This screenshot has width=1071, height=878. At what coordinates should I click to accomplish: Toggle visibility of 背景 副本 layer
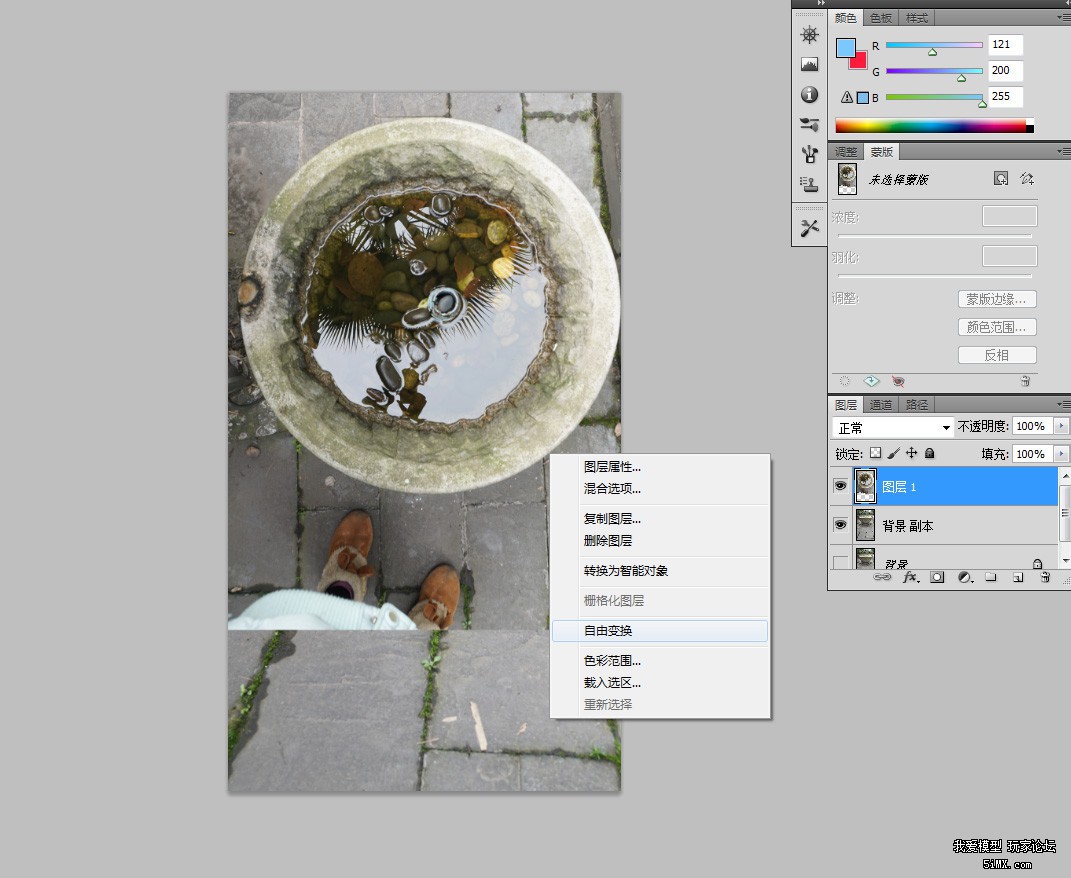click(x=840, y=525)
